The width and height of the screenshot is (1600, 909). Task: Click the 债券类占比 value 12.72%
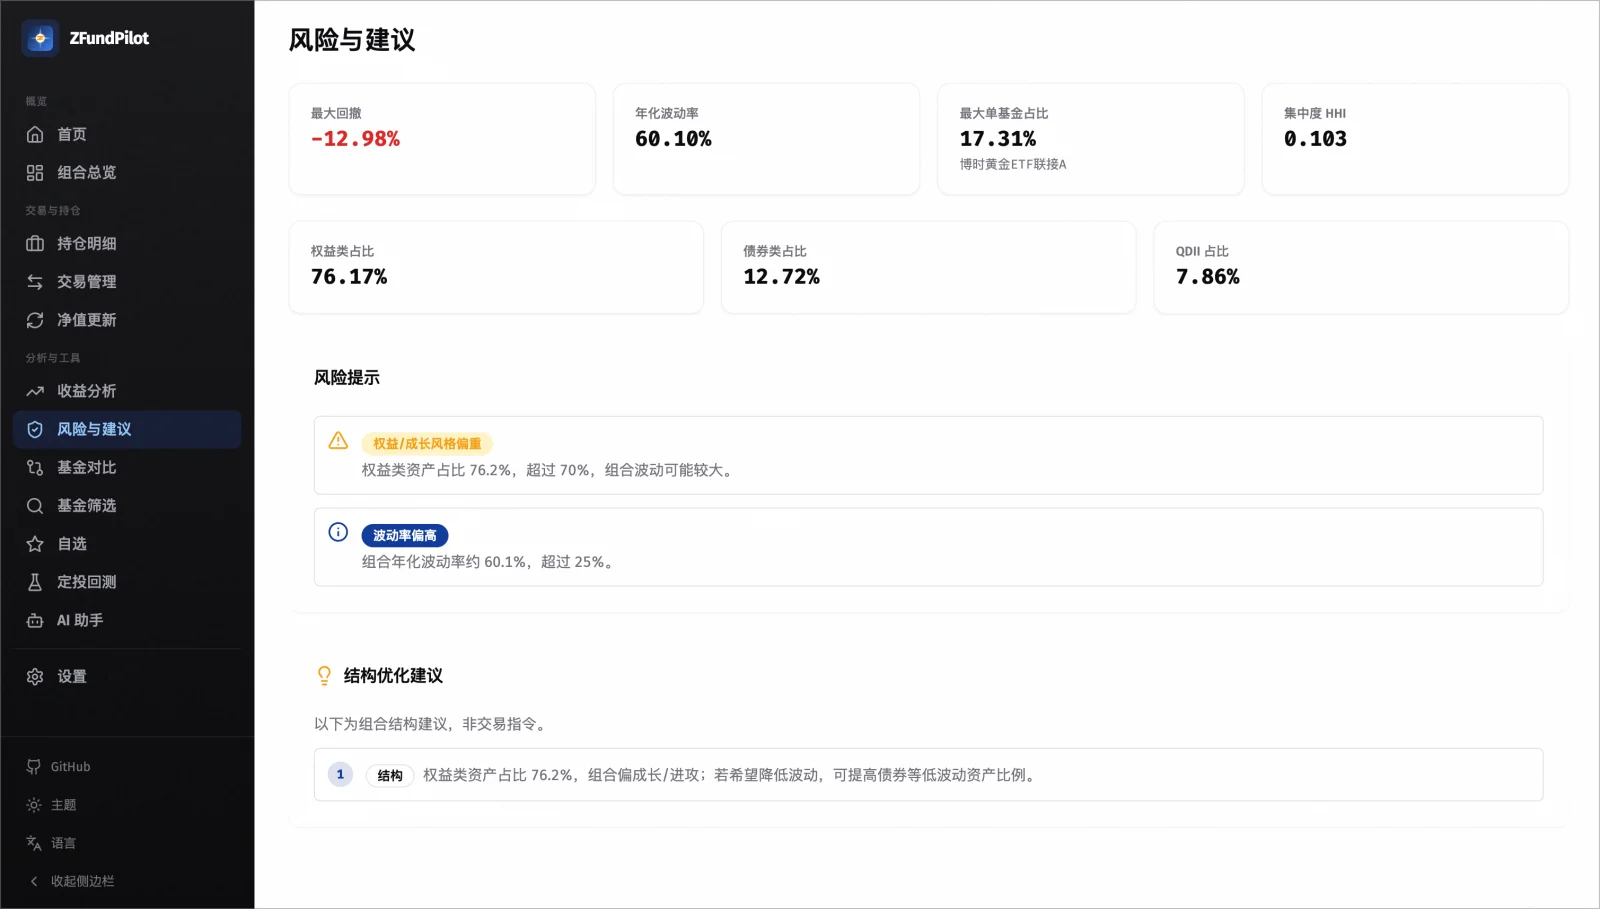(781, 277)
